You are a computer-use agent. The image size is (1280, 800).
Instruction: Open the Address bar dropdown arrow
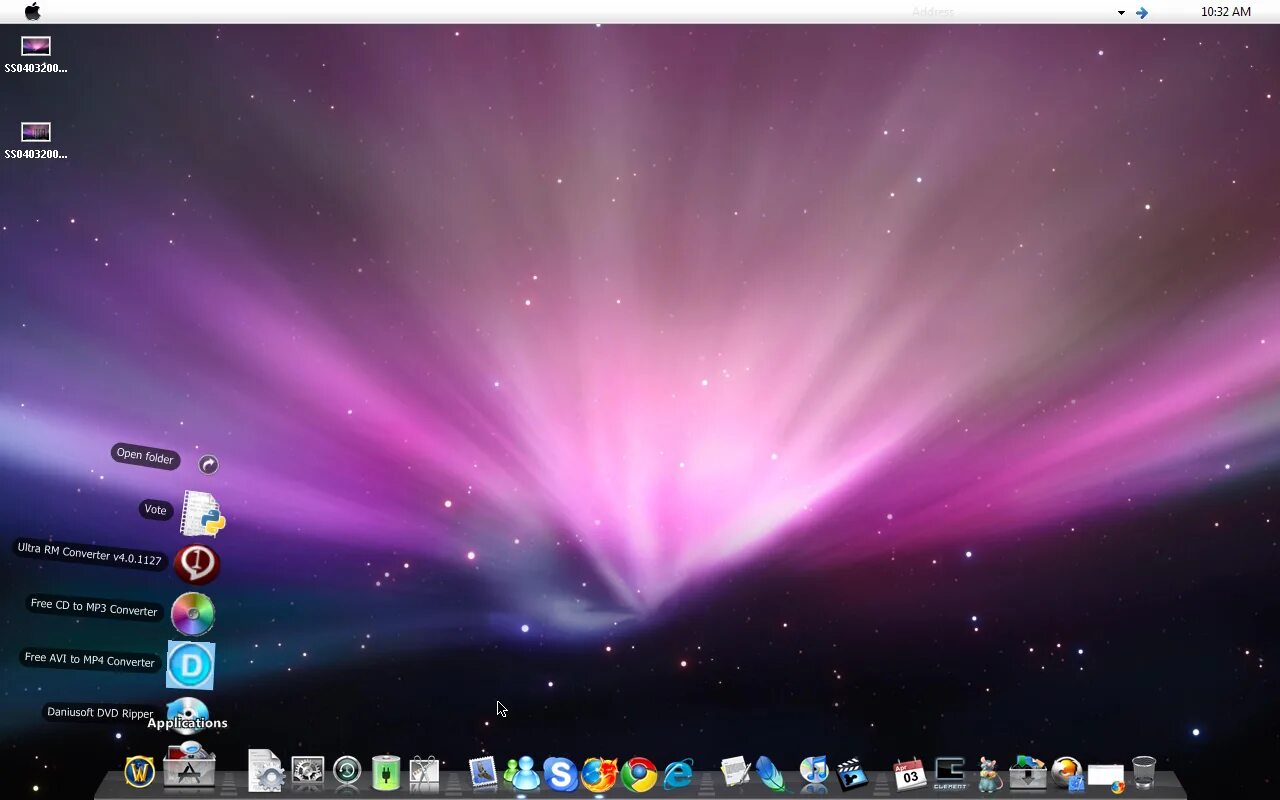1121,12
